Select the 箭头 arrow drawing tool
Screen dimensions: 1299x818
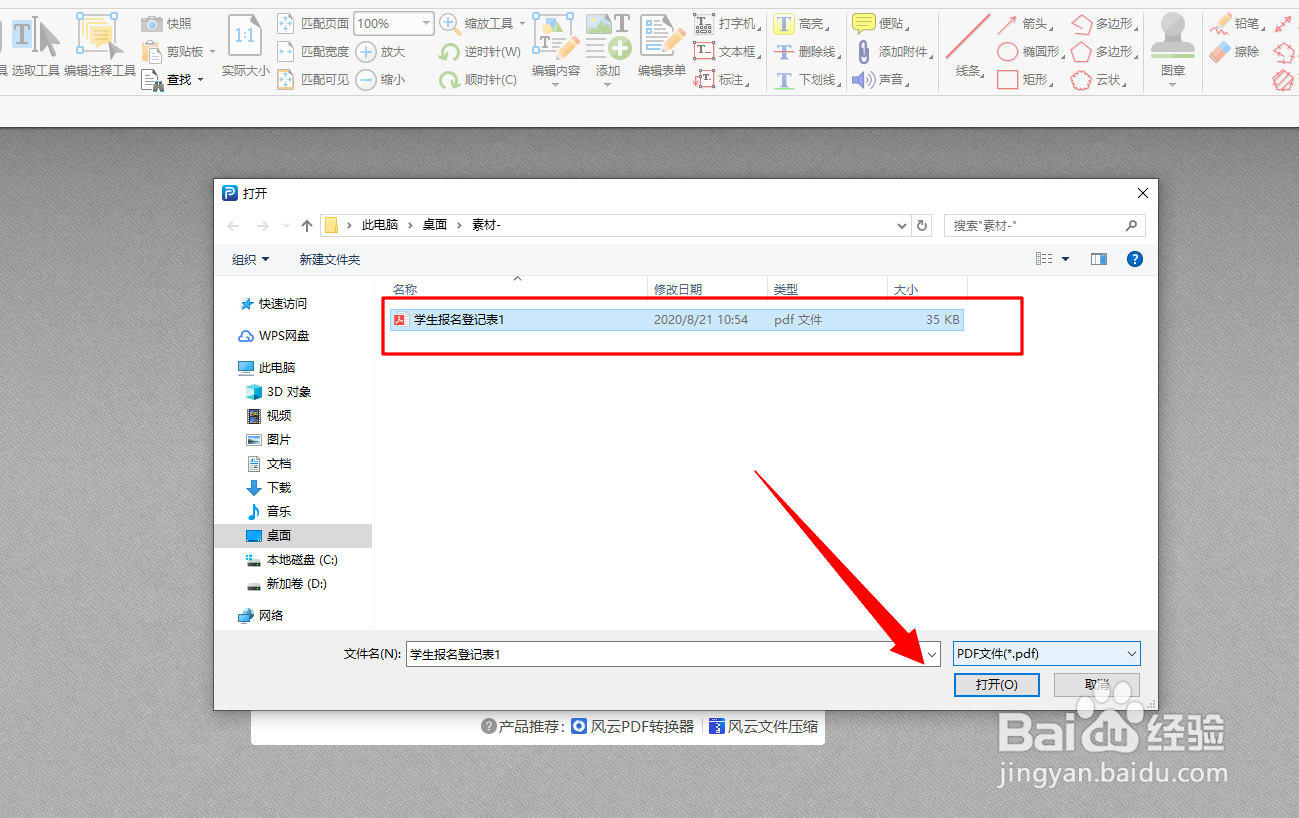(1027, 23)
